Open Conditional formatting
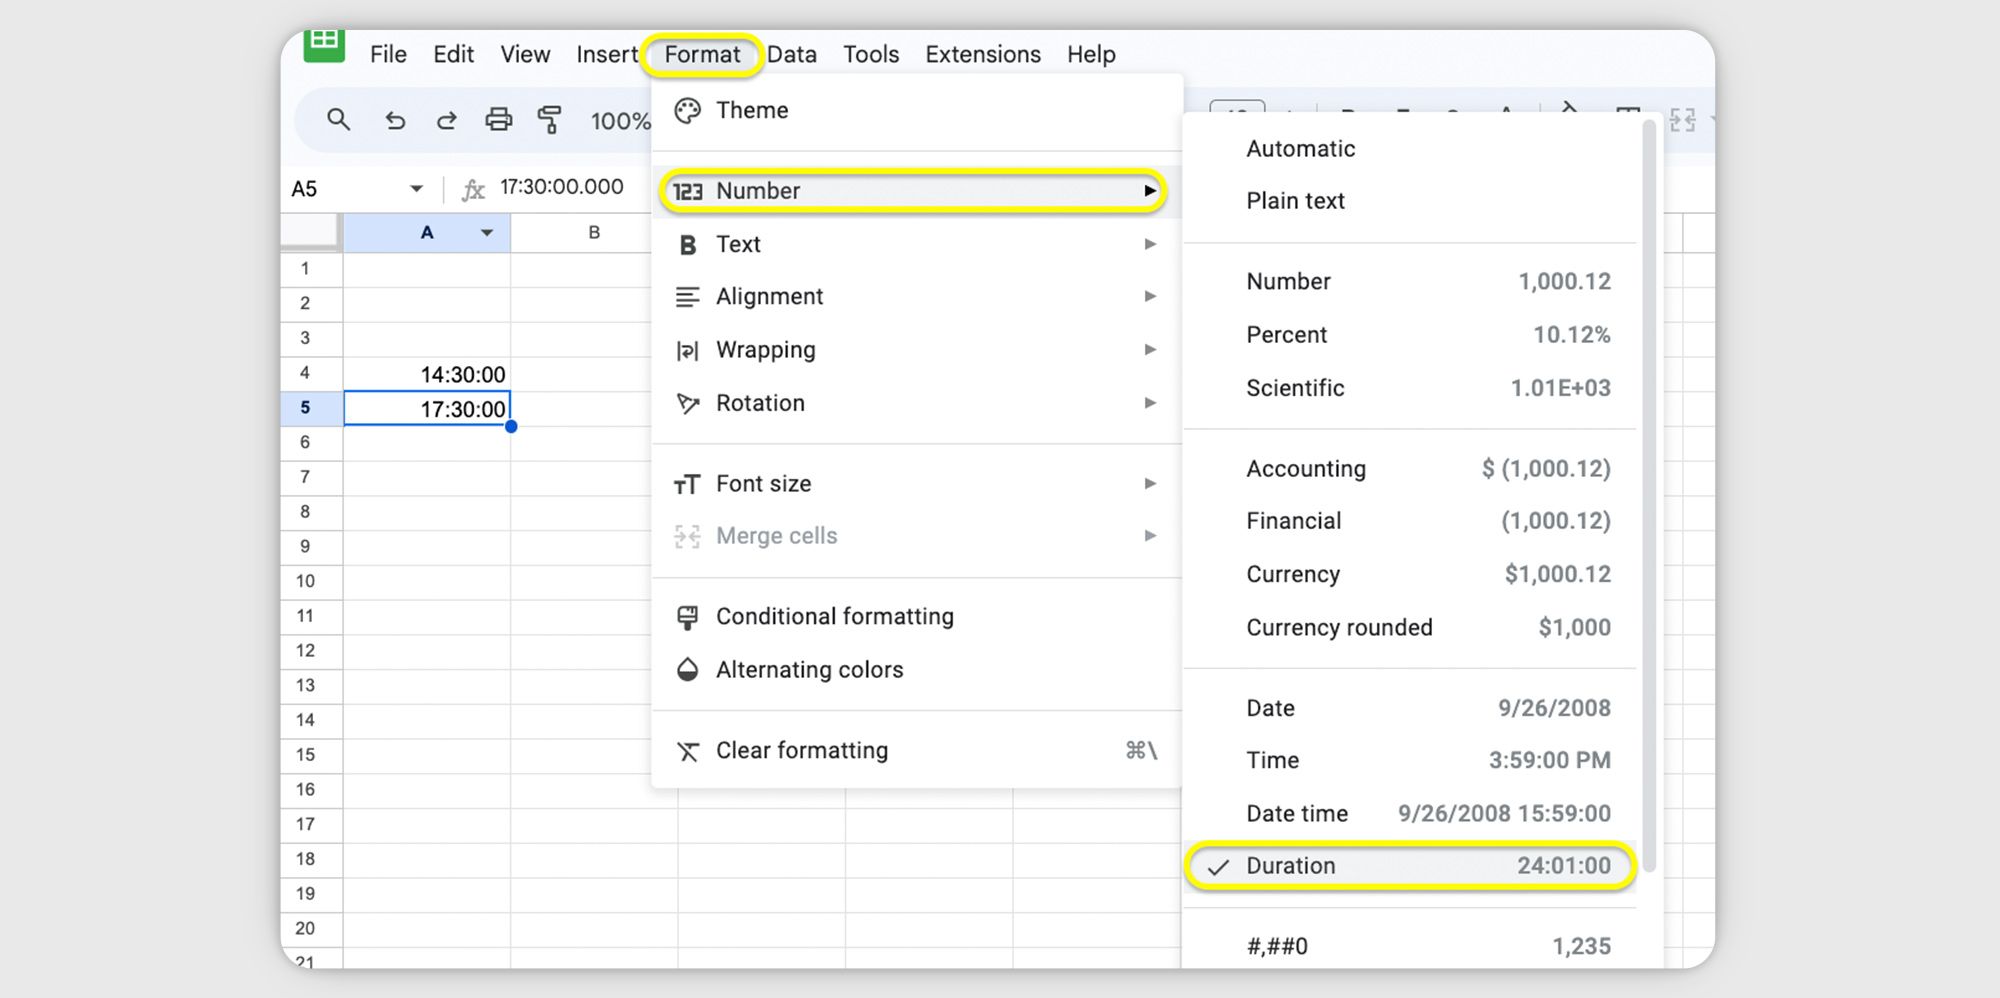The height and width of the screenshot is (998, 2000). (x=834, y=616)
